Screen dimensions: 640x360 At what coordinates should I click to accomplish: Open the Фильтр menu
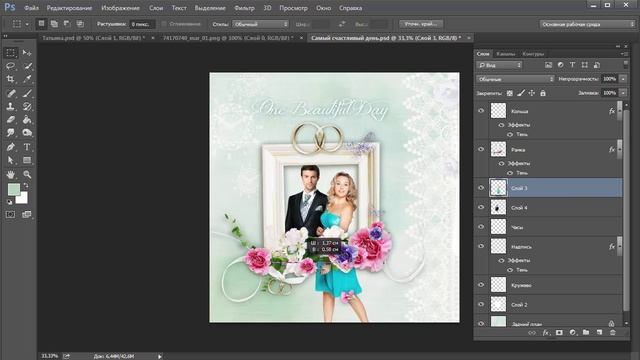[244, 8]
